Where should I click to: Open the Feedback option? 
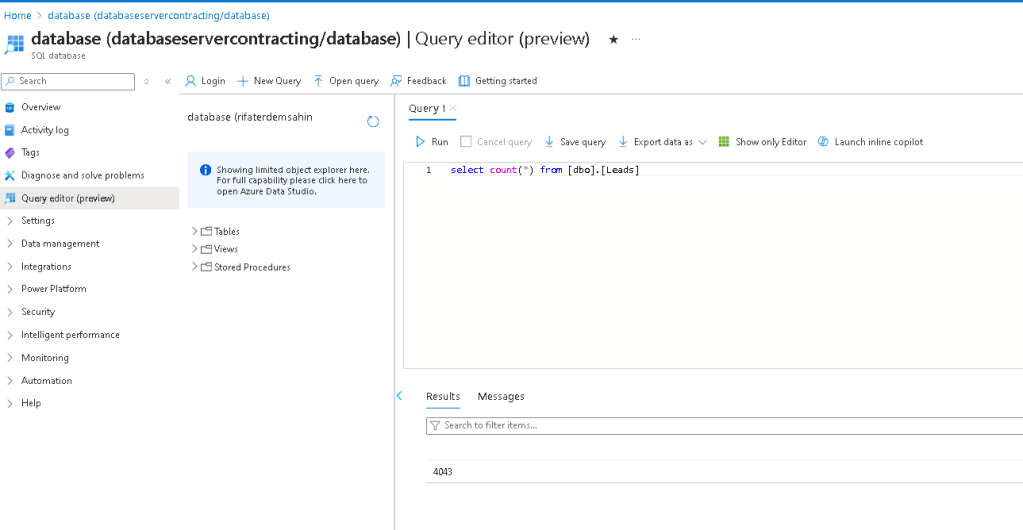(x=418, y=81)
